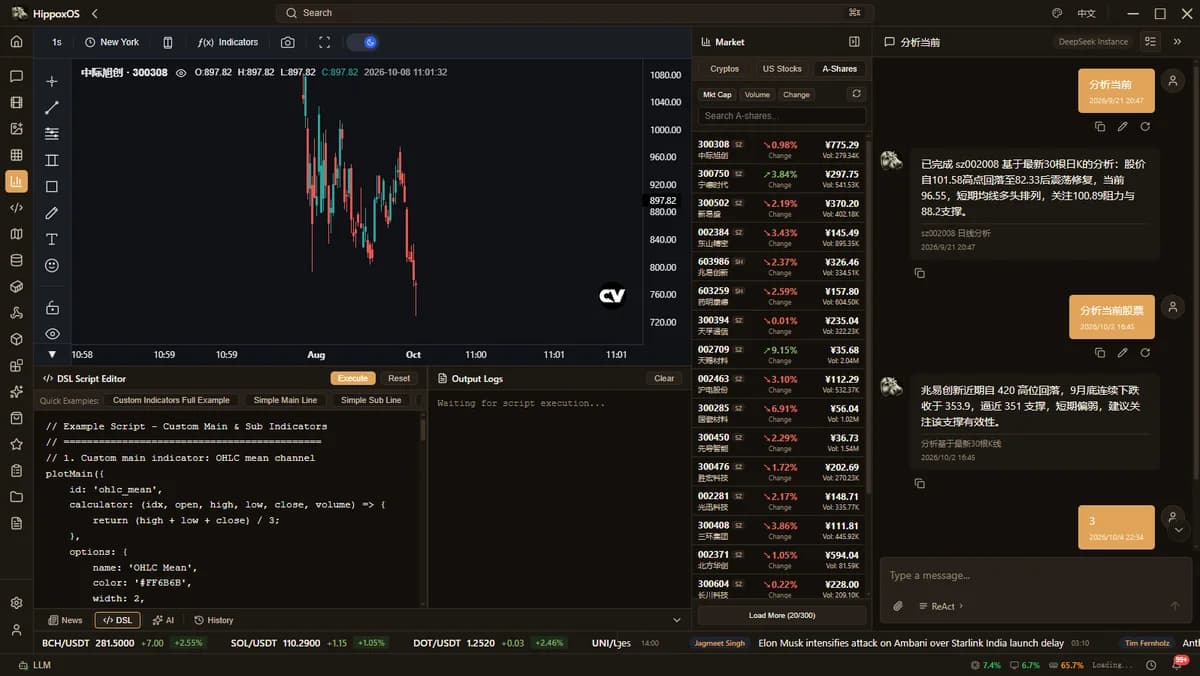Toggle drawings visibility eye in toolbar

tap(52, 334)
